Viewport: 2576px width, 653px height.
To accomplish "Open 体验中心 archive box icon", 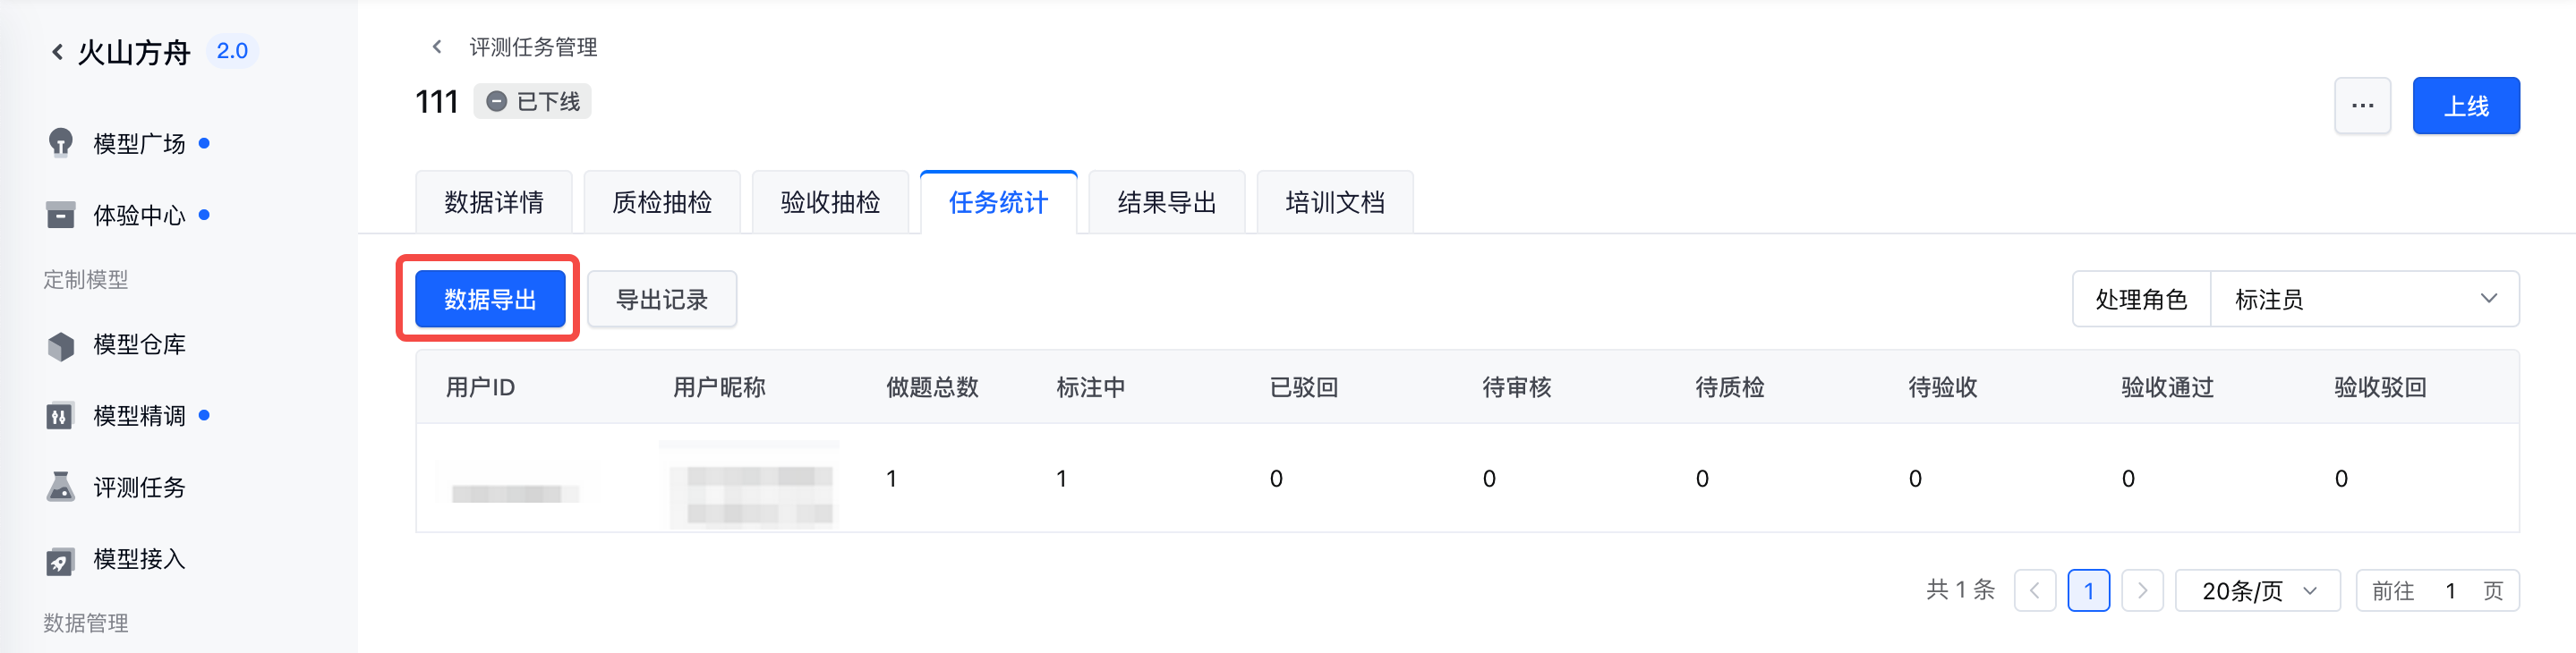I will pos(61,215).
